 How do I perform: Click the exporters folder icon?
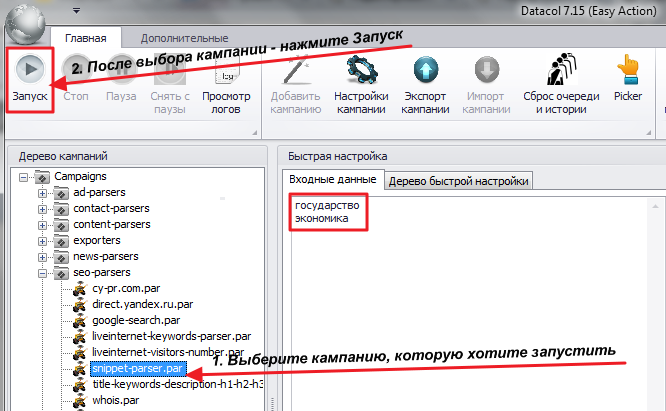[61, 241]
